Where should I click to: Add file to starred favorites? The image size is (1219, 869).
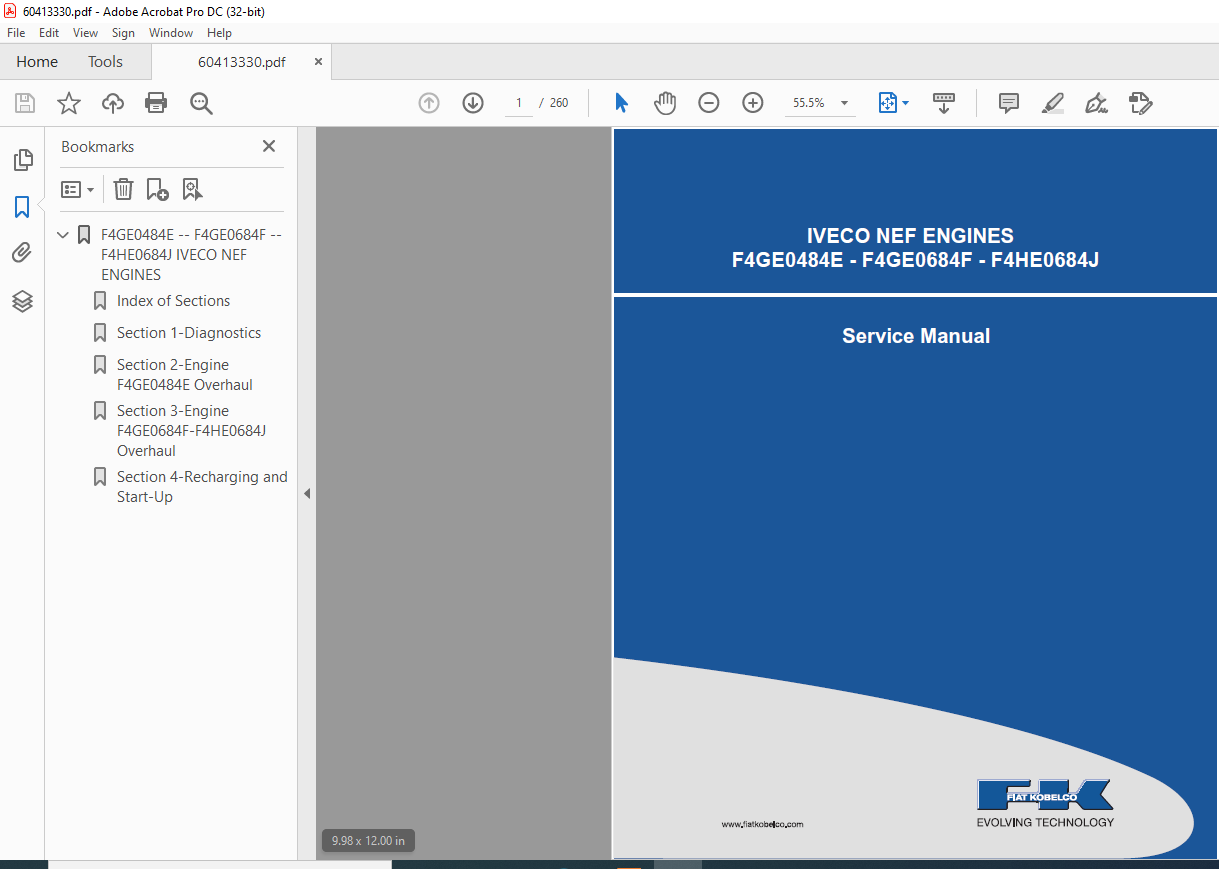click(69, 103)
